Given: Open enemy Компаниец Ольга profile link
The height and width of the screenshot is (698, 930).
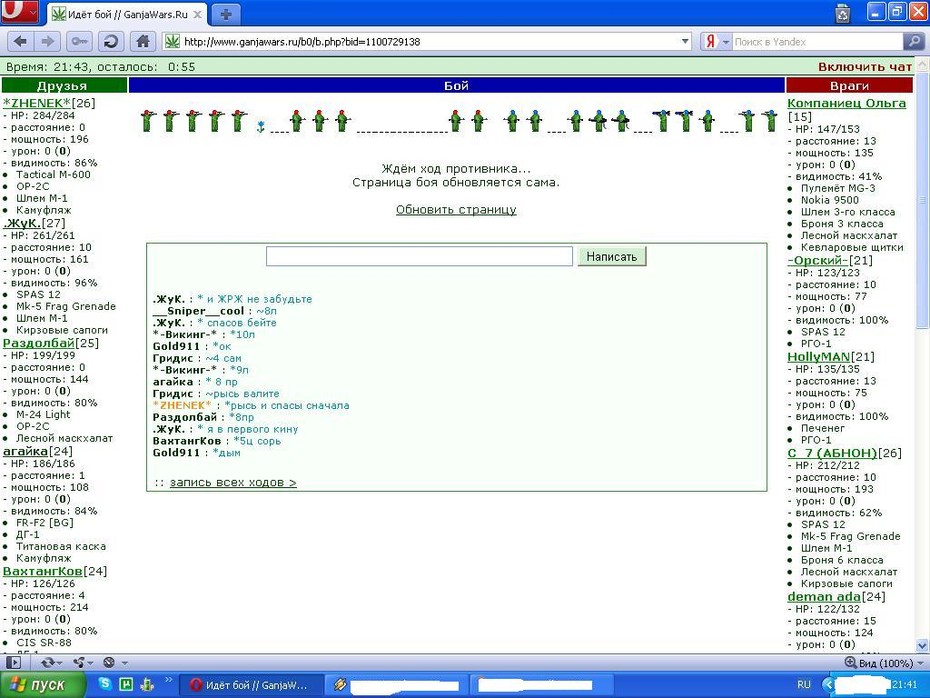Looking at the screenshot, I should point(846,103).
